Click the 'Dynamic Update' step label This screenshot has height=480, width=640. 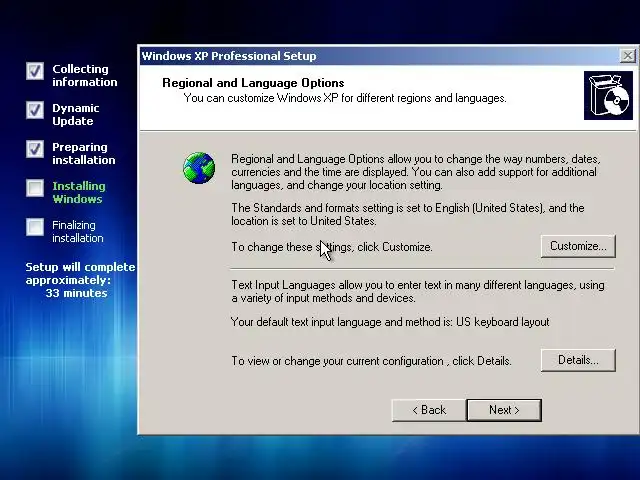[76, 115]
